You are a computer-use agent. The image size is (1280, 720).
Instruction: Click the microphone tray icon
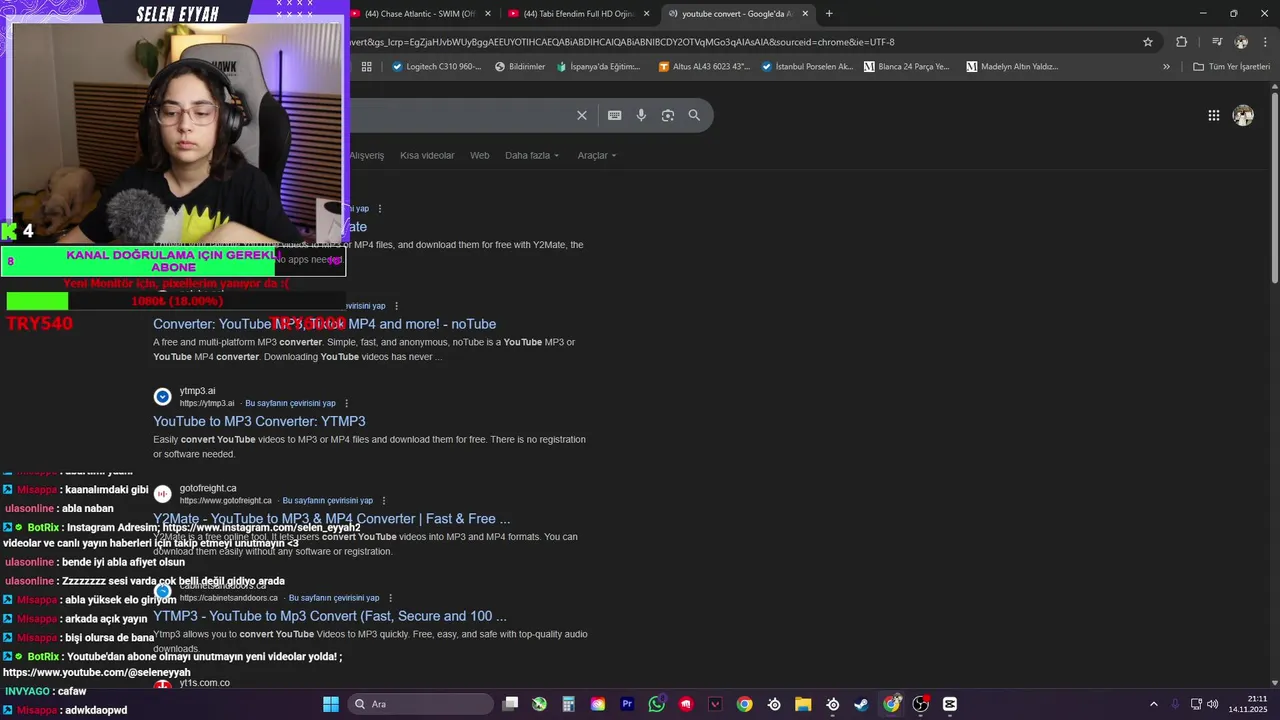point(1175,704)
